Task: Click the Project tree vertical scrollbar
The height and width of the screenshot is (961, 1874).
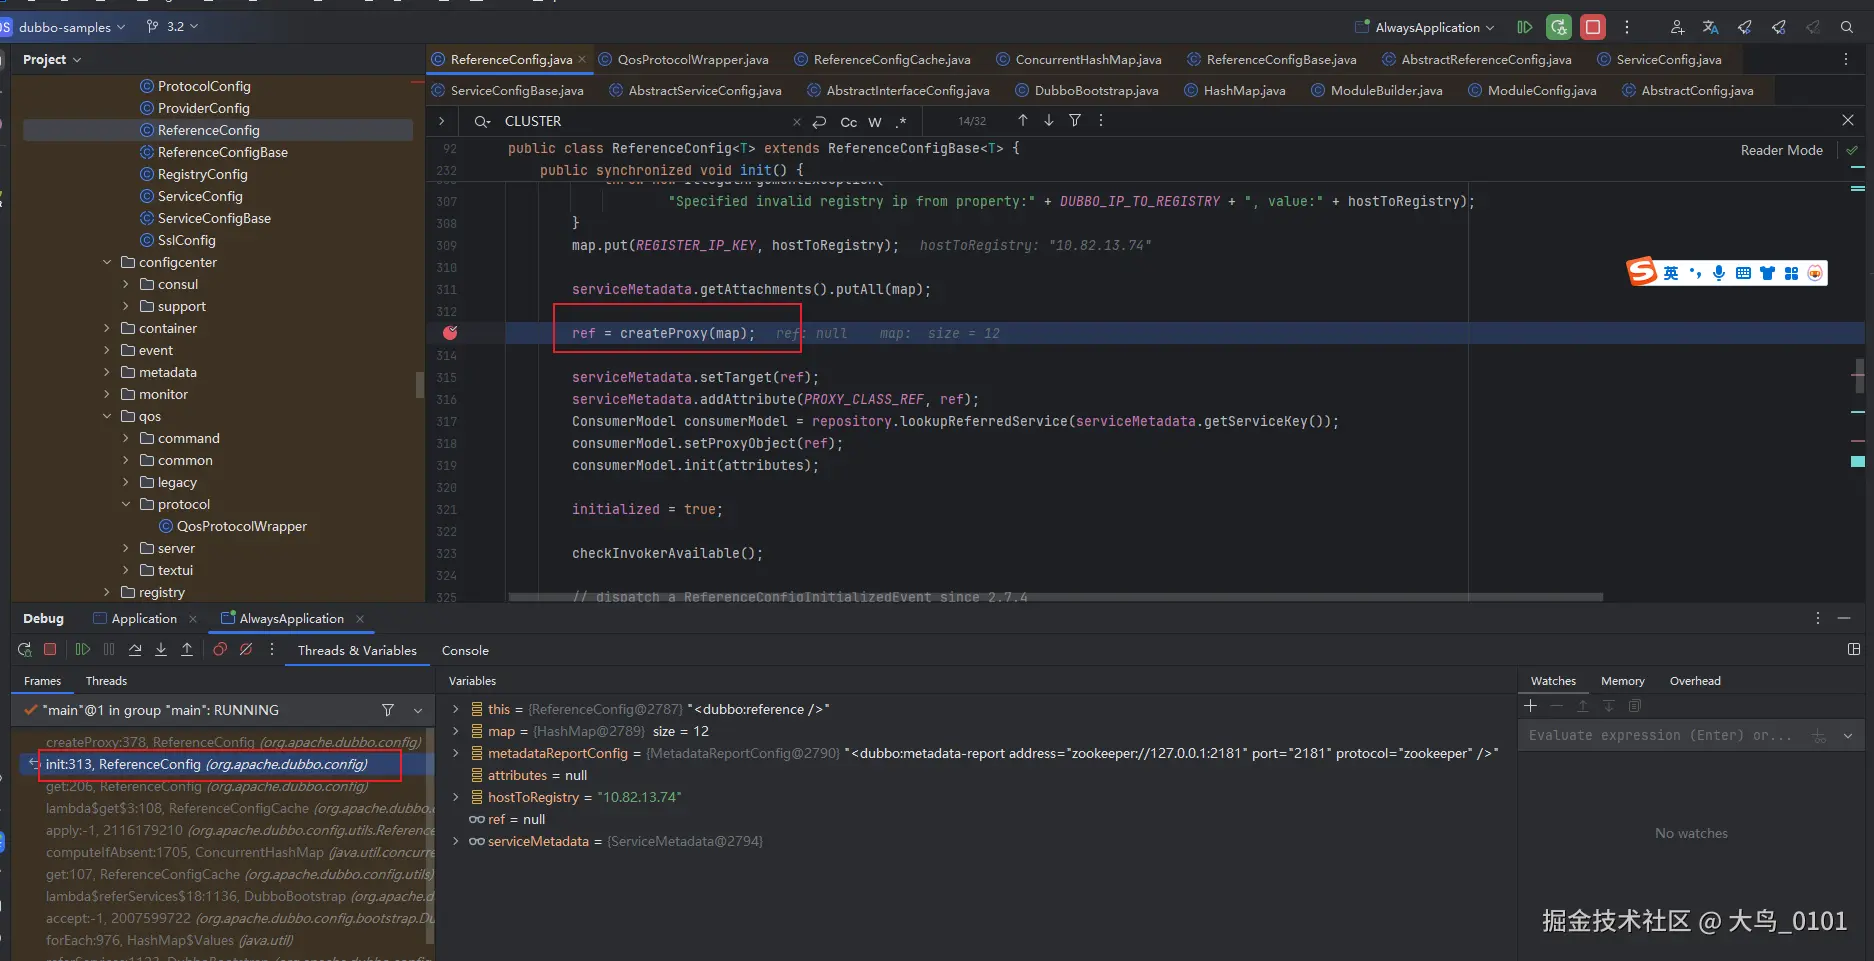Action: pyautogui.click(x=419, y=384)
